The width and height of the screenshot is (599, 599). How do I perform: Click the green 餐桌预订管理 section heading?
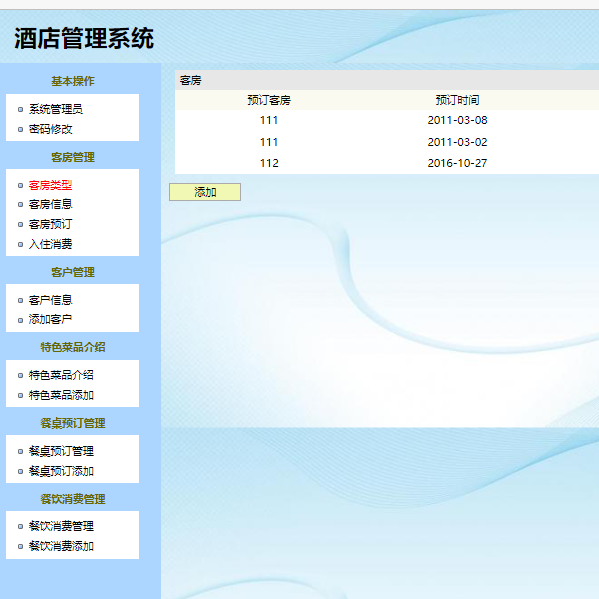pos(73,423)
